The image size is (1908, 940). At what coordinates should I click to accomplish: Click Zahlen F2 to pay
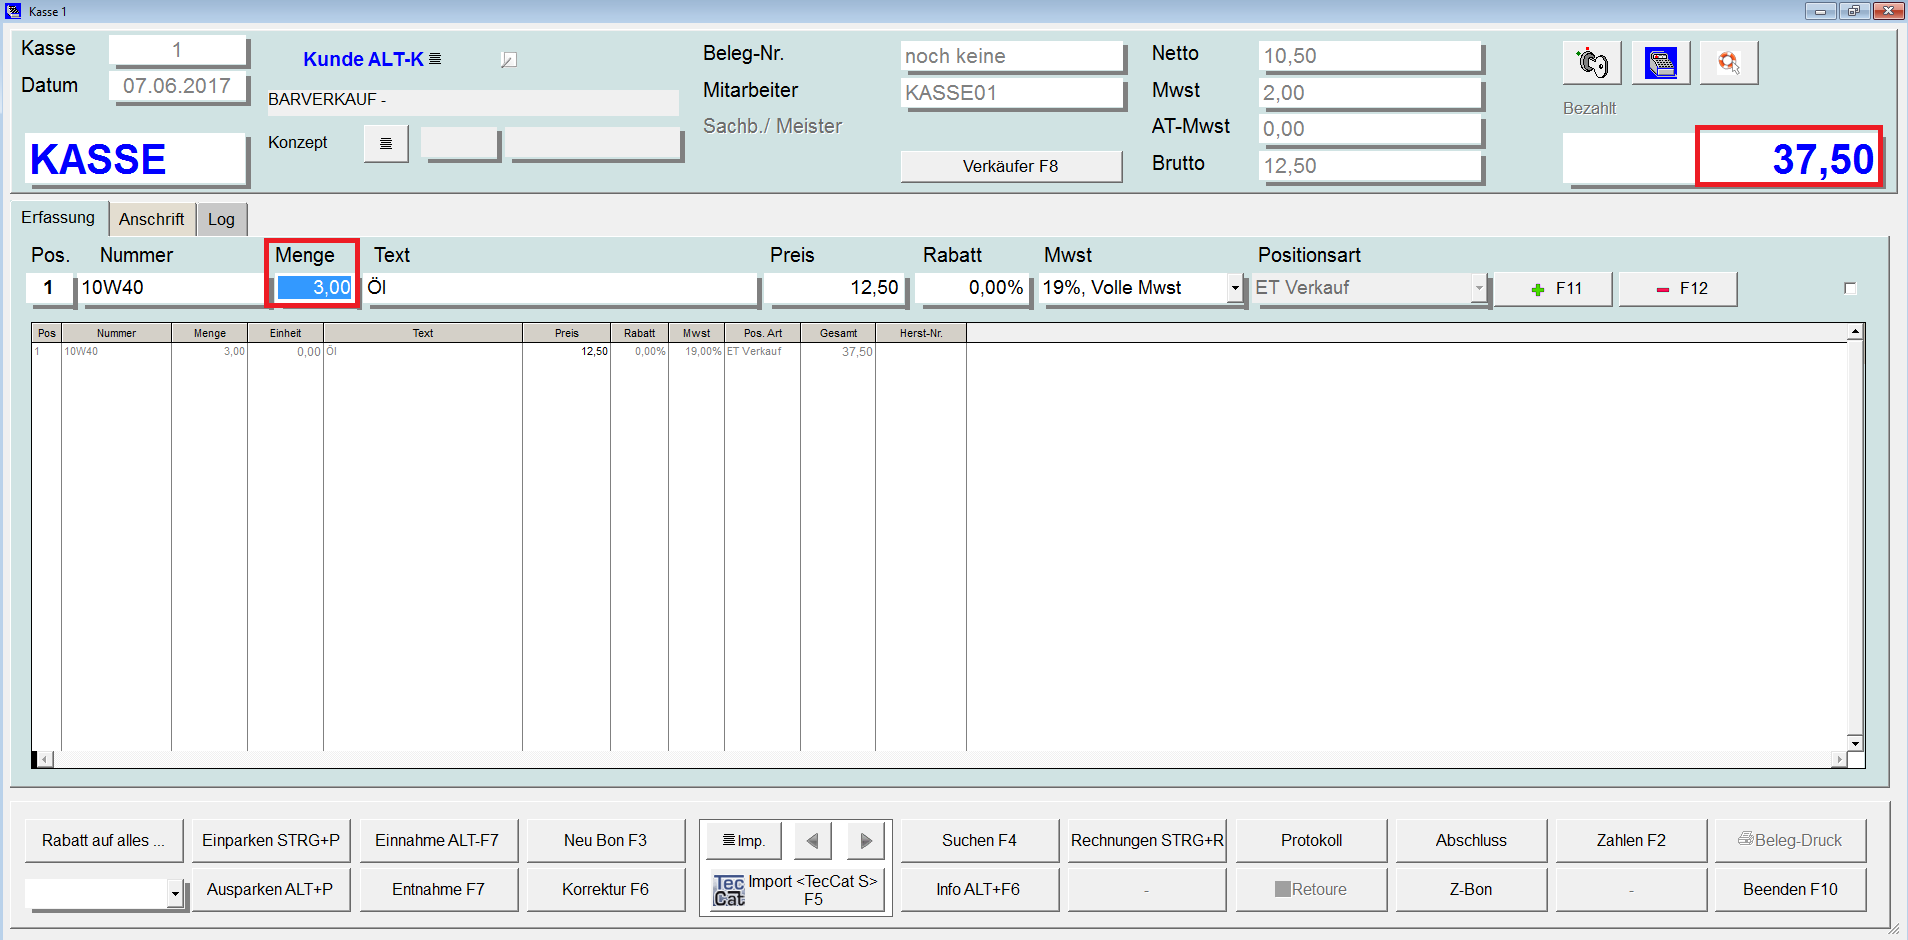point(1631,841)
